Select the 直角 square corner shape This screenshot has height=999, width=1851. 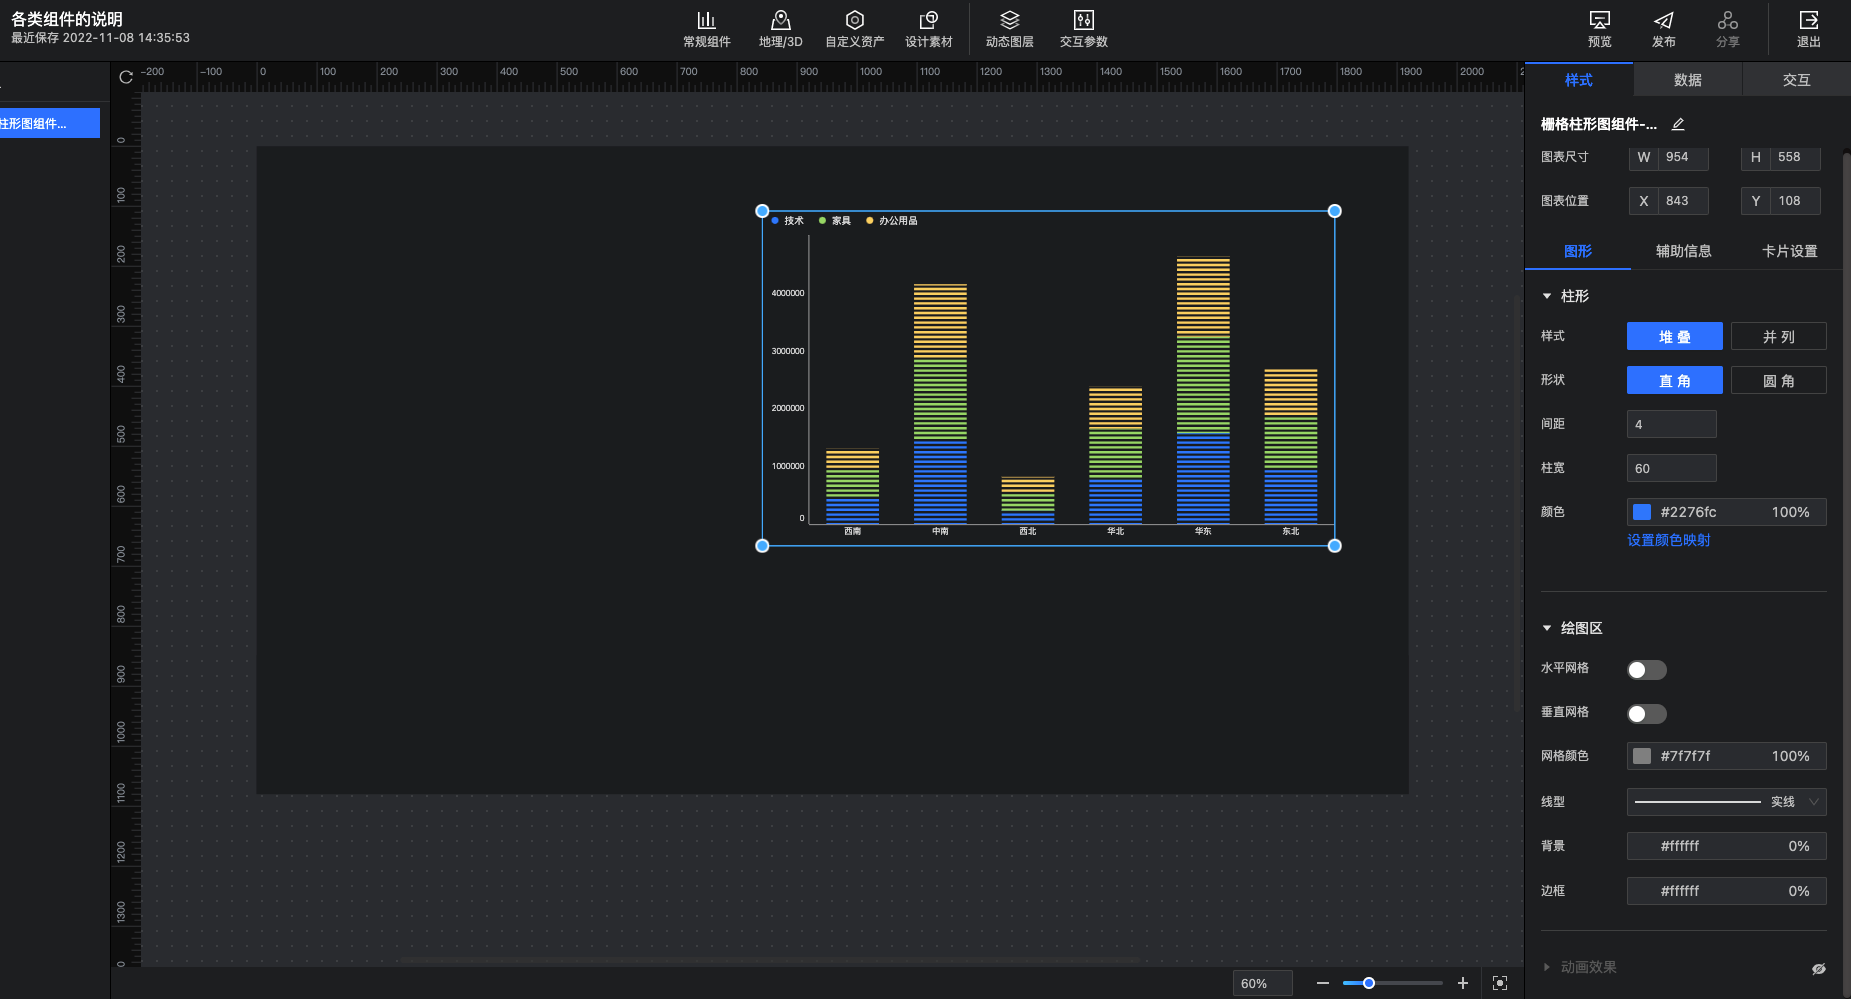1675,380
